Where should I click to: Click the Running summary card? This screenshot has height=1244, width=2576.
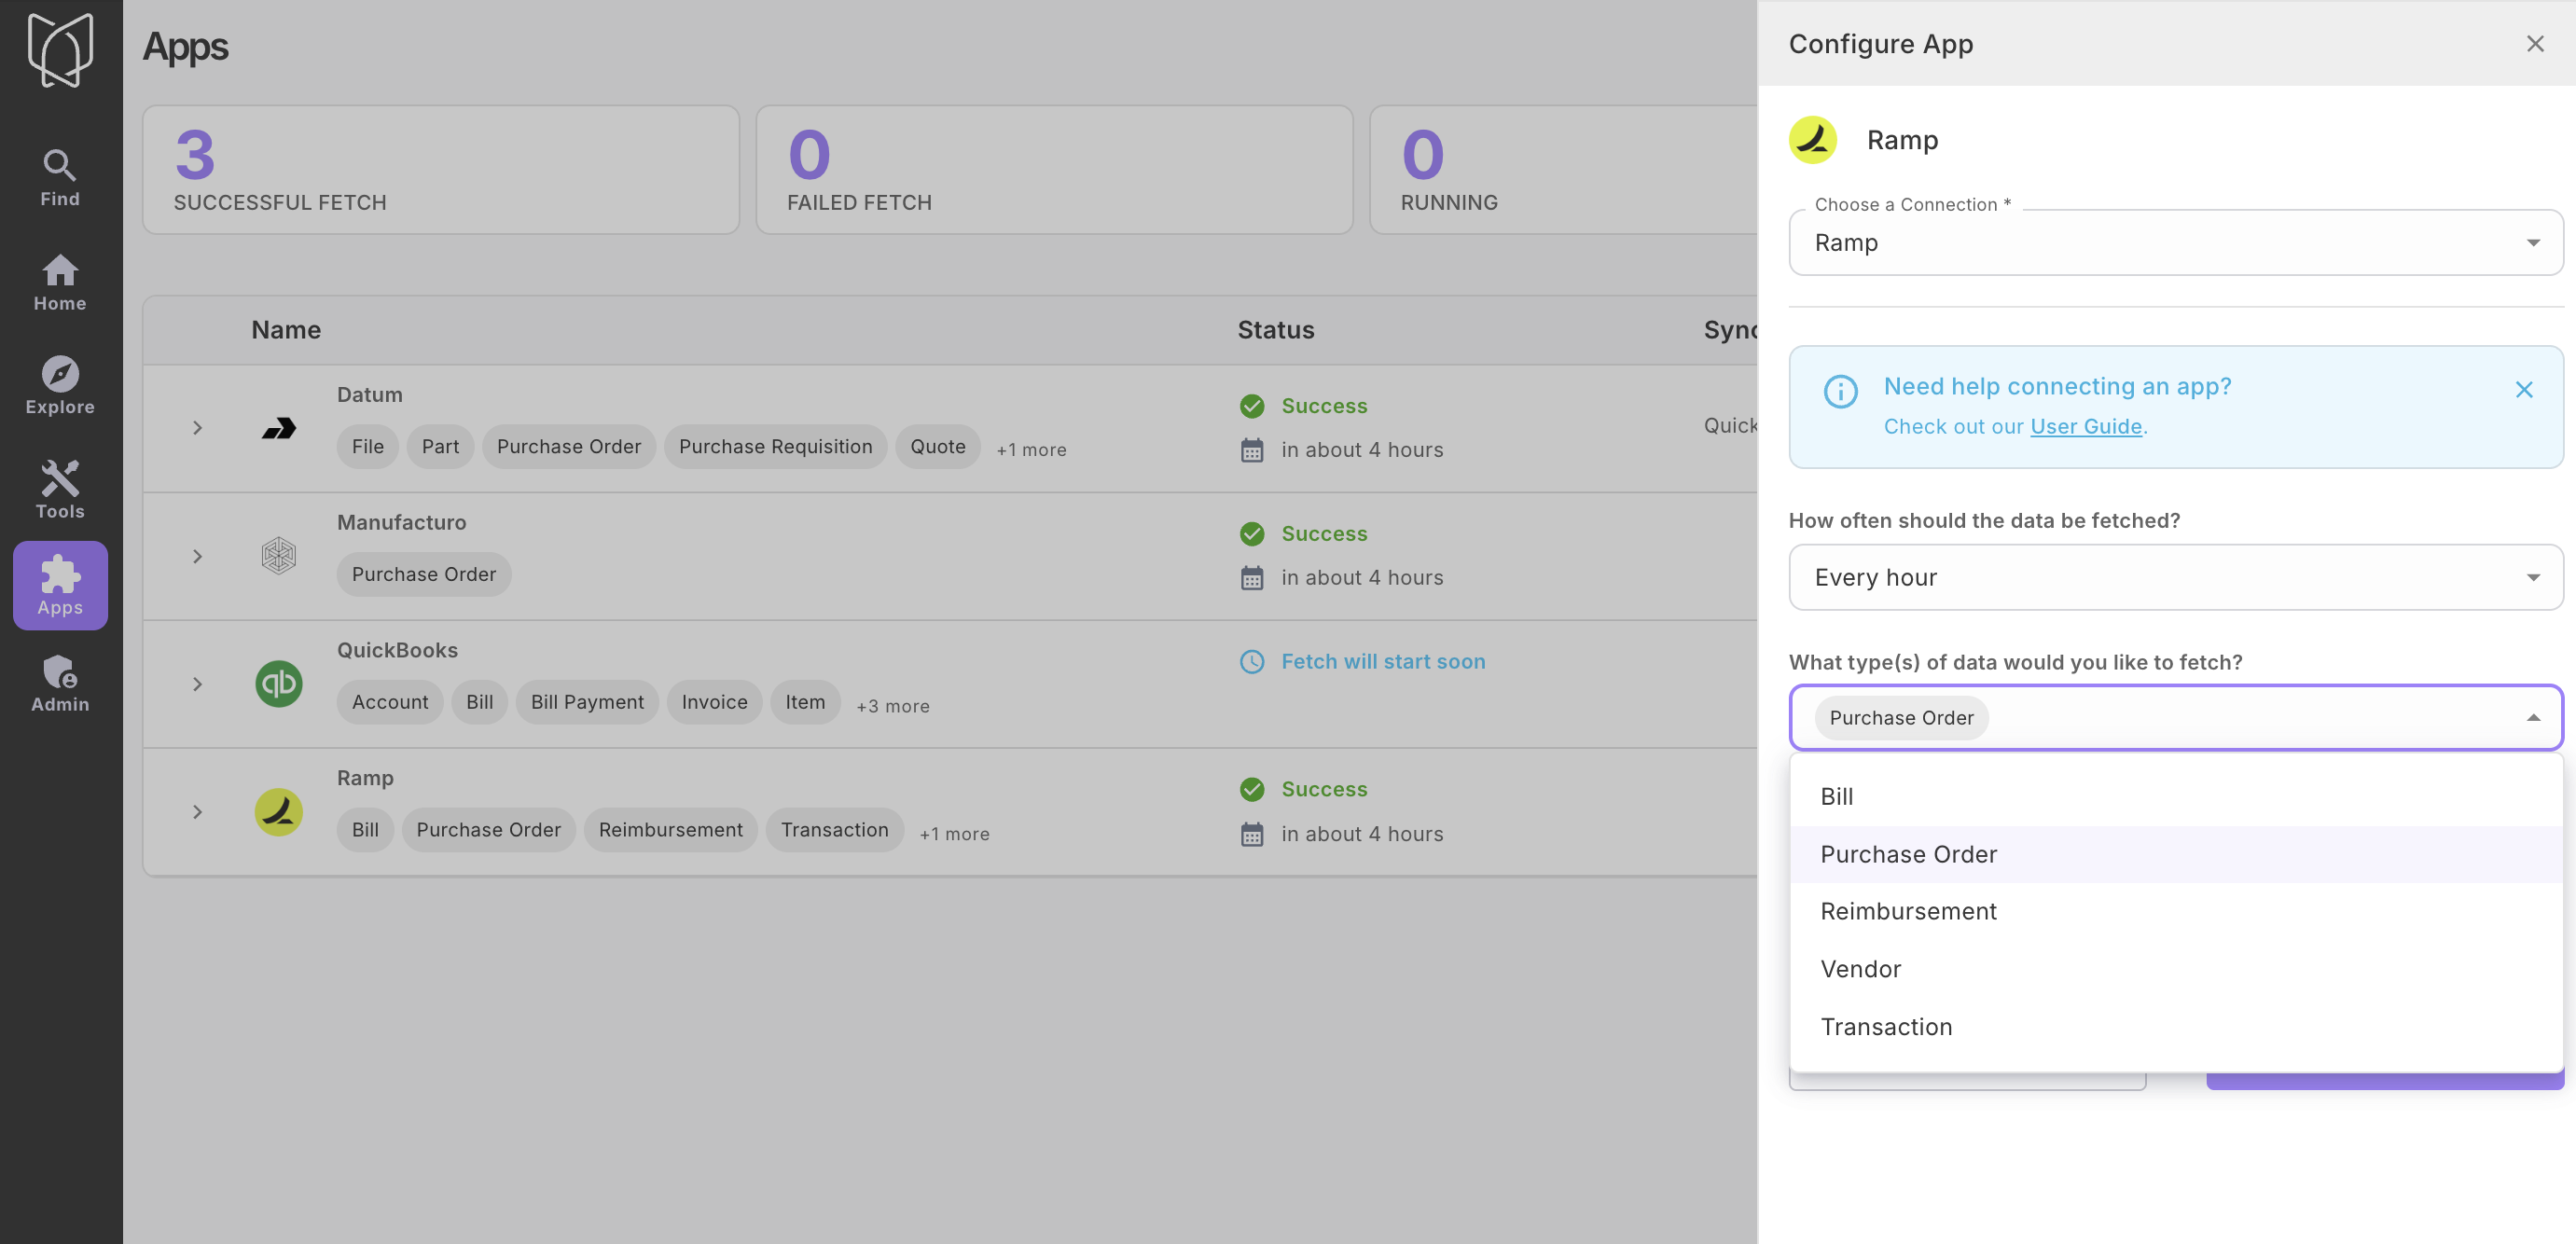(1563, 170)
